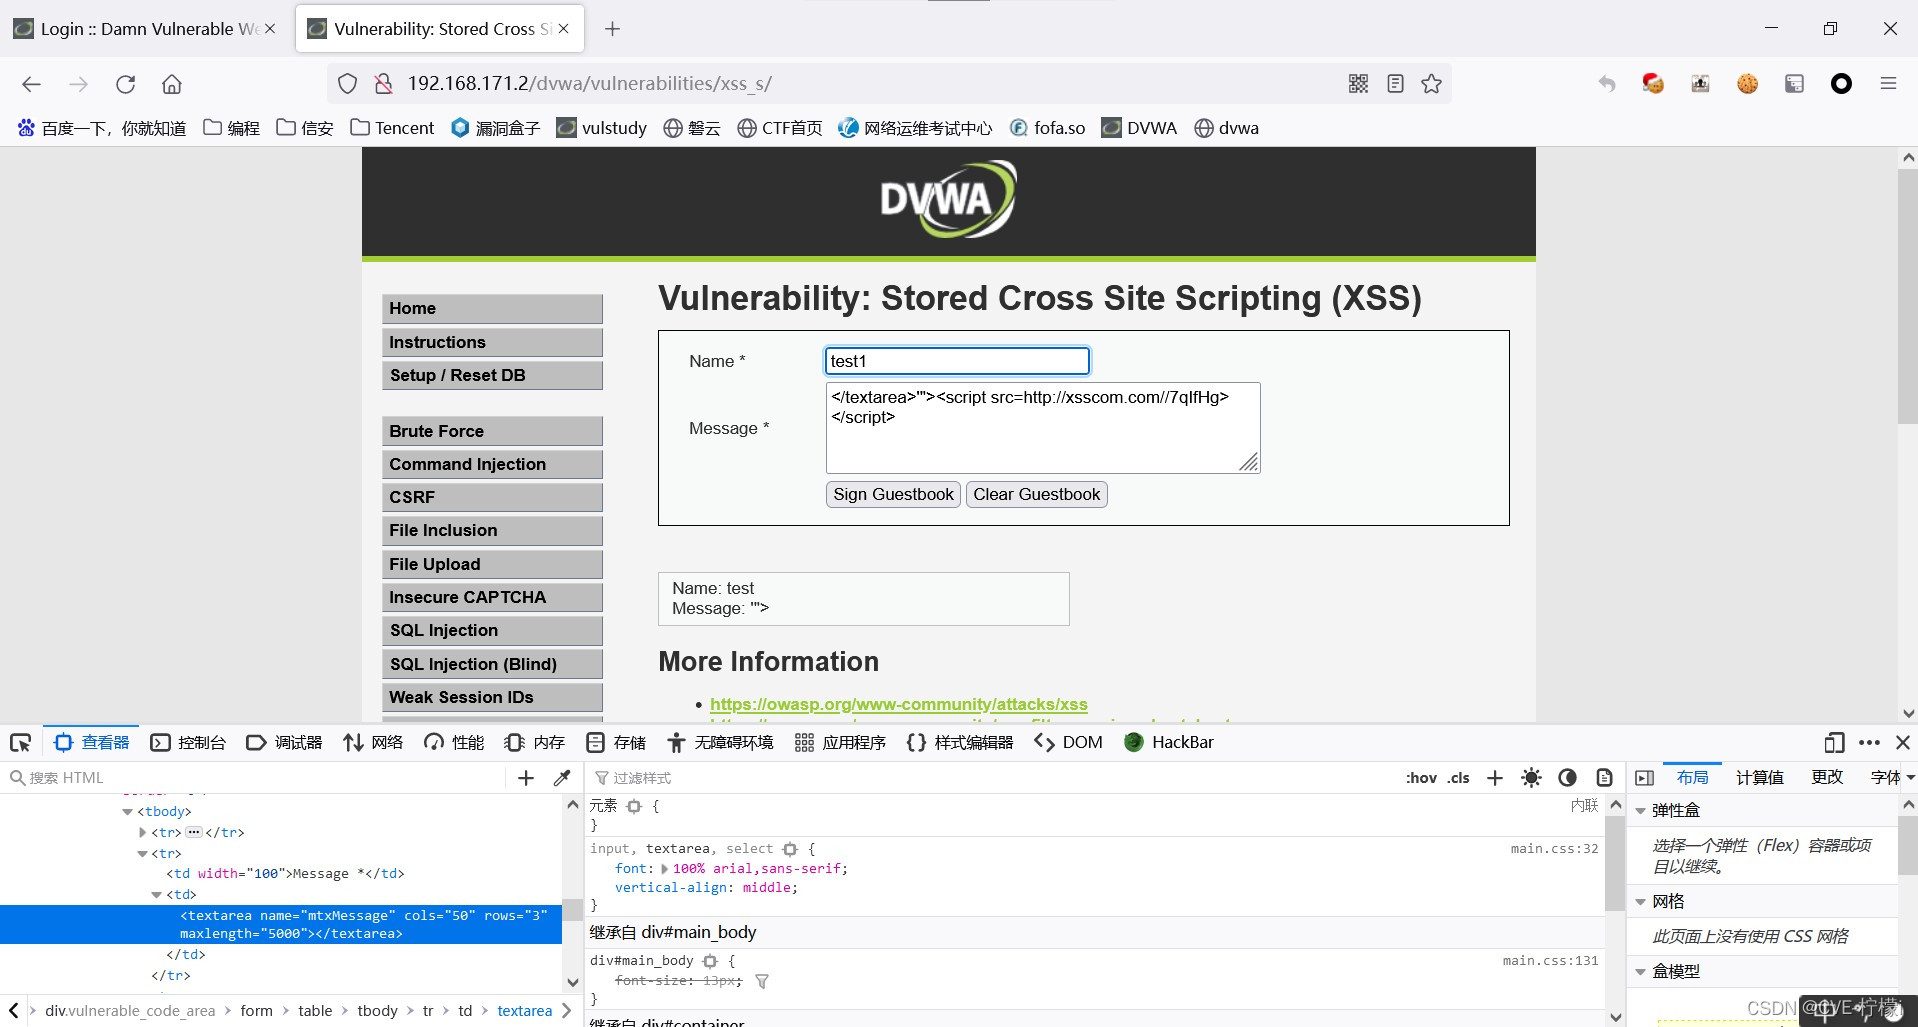Open insecure connection lock icon info

coord(383,84)
